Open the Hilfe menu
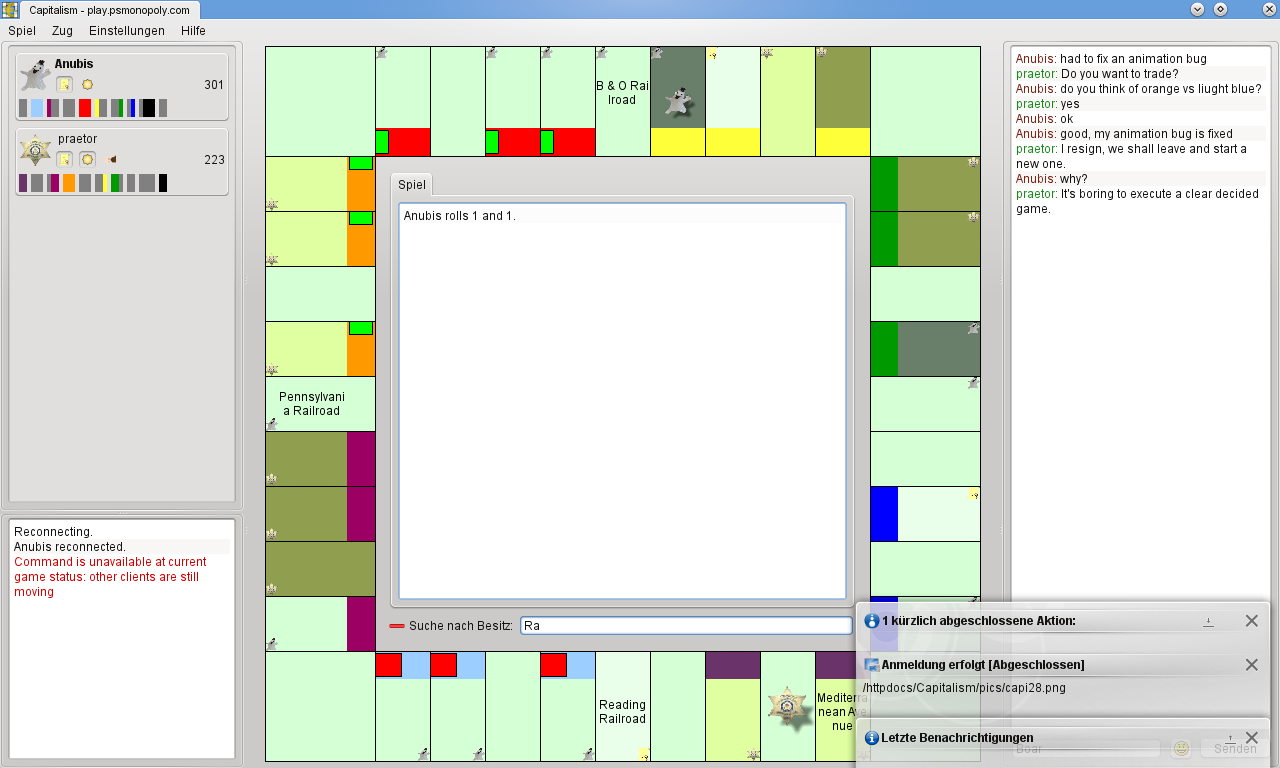 193,31
